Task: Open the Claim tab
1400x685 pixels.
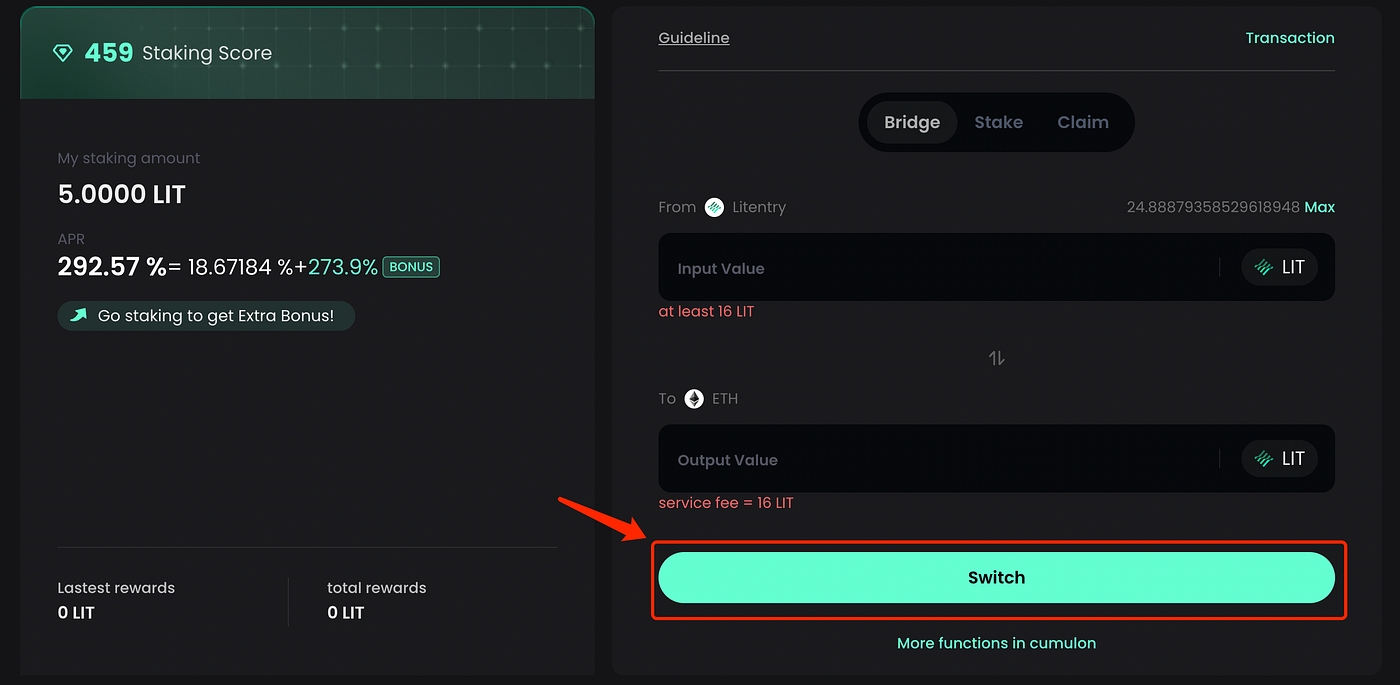Action: click(1082, 122)
